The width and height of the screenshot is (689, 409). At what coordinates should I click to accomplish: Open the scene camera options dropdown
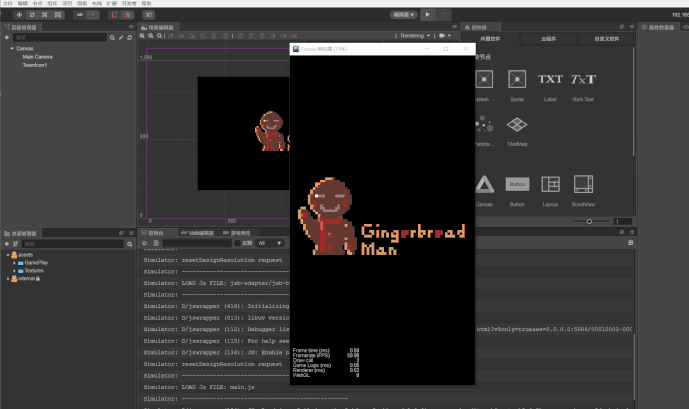click(x=445, y=36)
